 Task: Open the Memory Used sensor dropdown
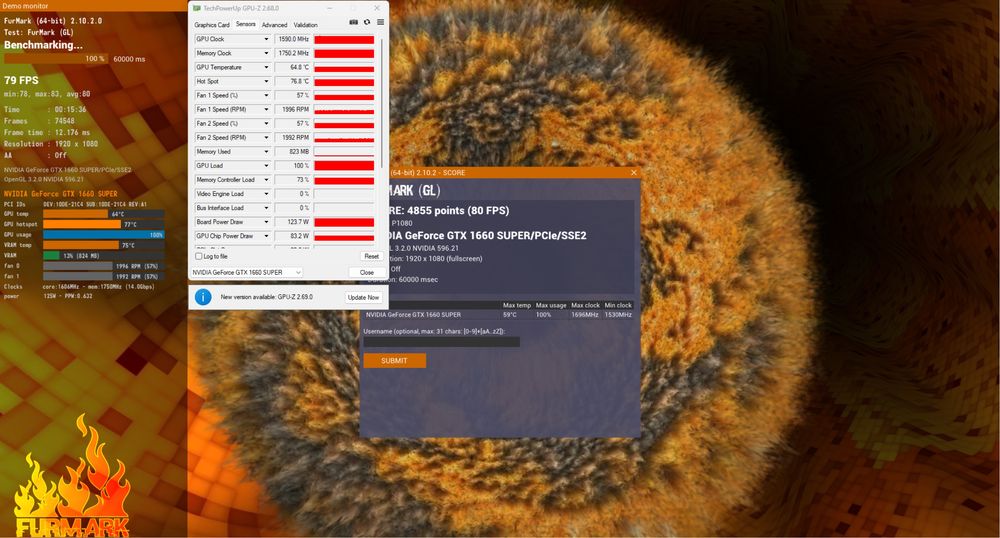pos(267,152)
